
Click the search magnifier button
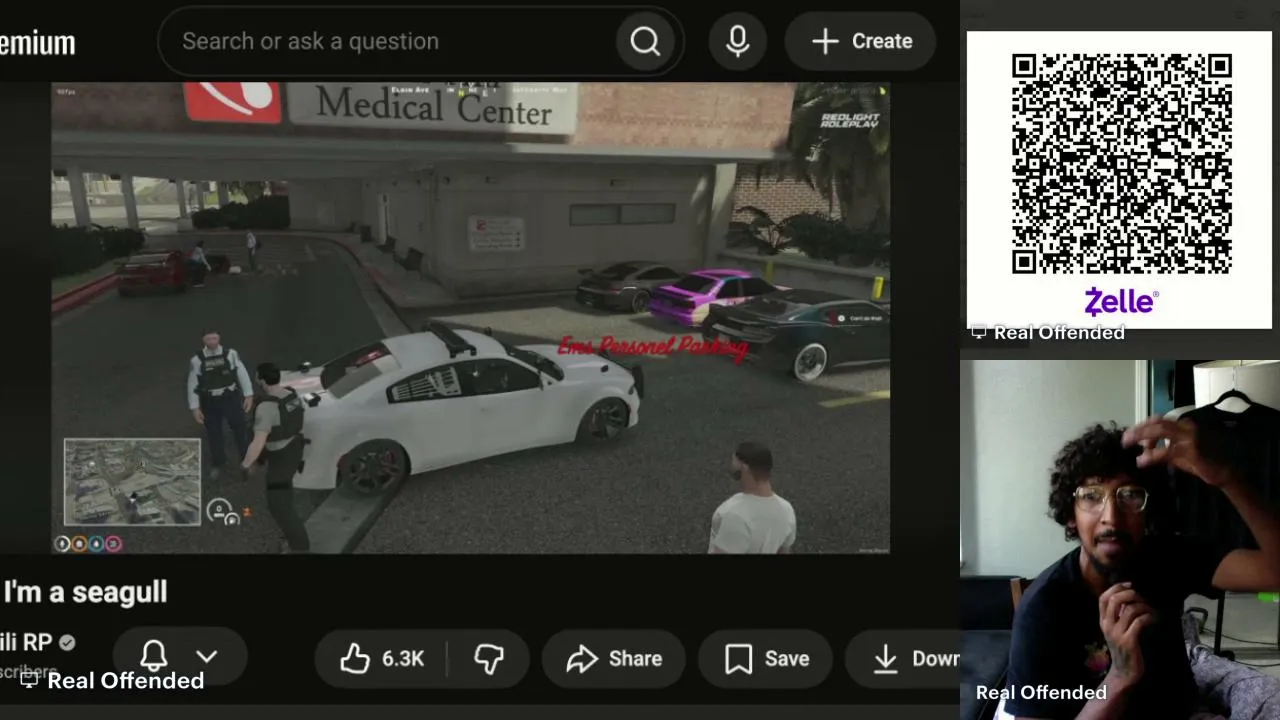pyautogui.click(x=645, y=41)
